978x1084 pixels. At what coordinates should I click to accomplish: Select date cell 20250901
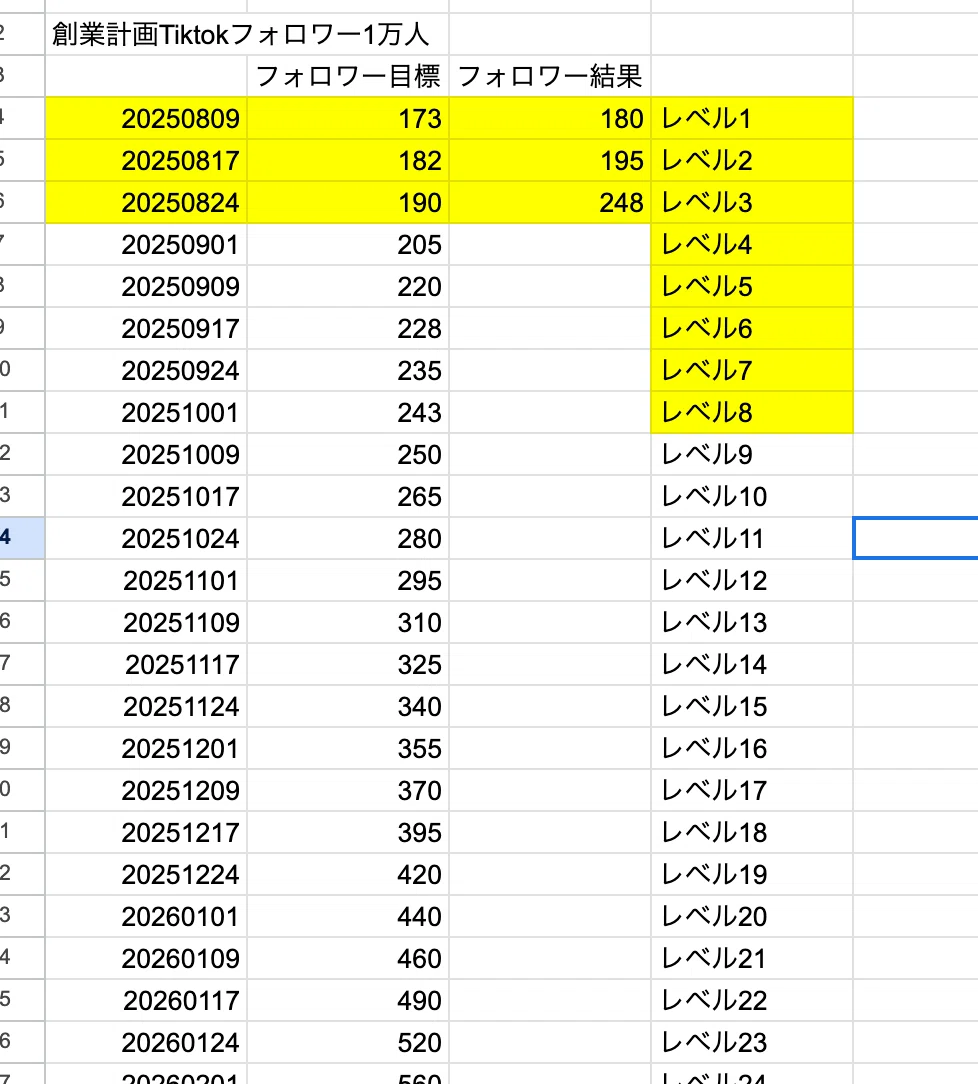147,245
